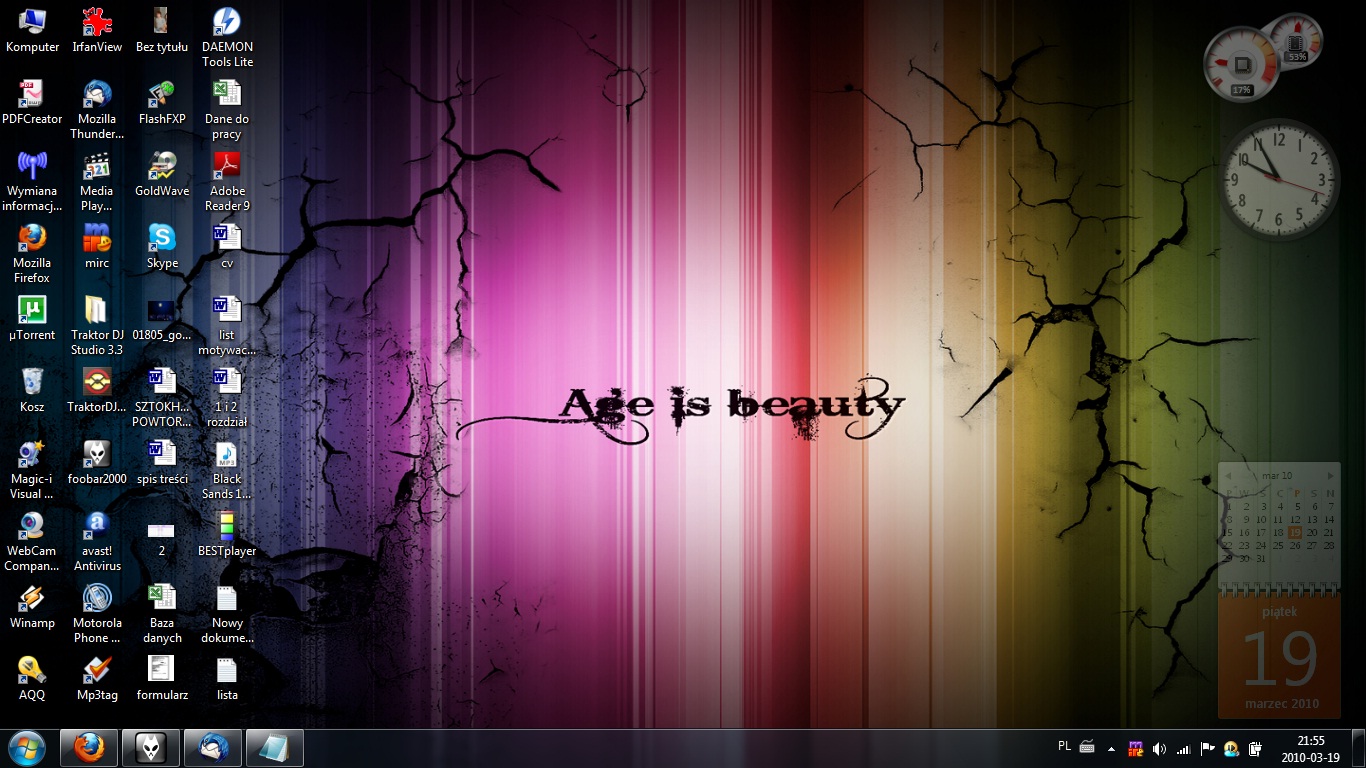Click the analog clock gadget
Viewport: 1366px width, 768px height.
coord(1281,180)
